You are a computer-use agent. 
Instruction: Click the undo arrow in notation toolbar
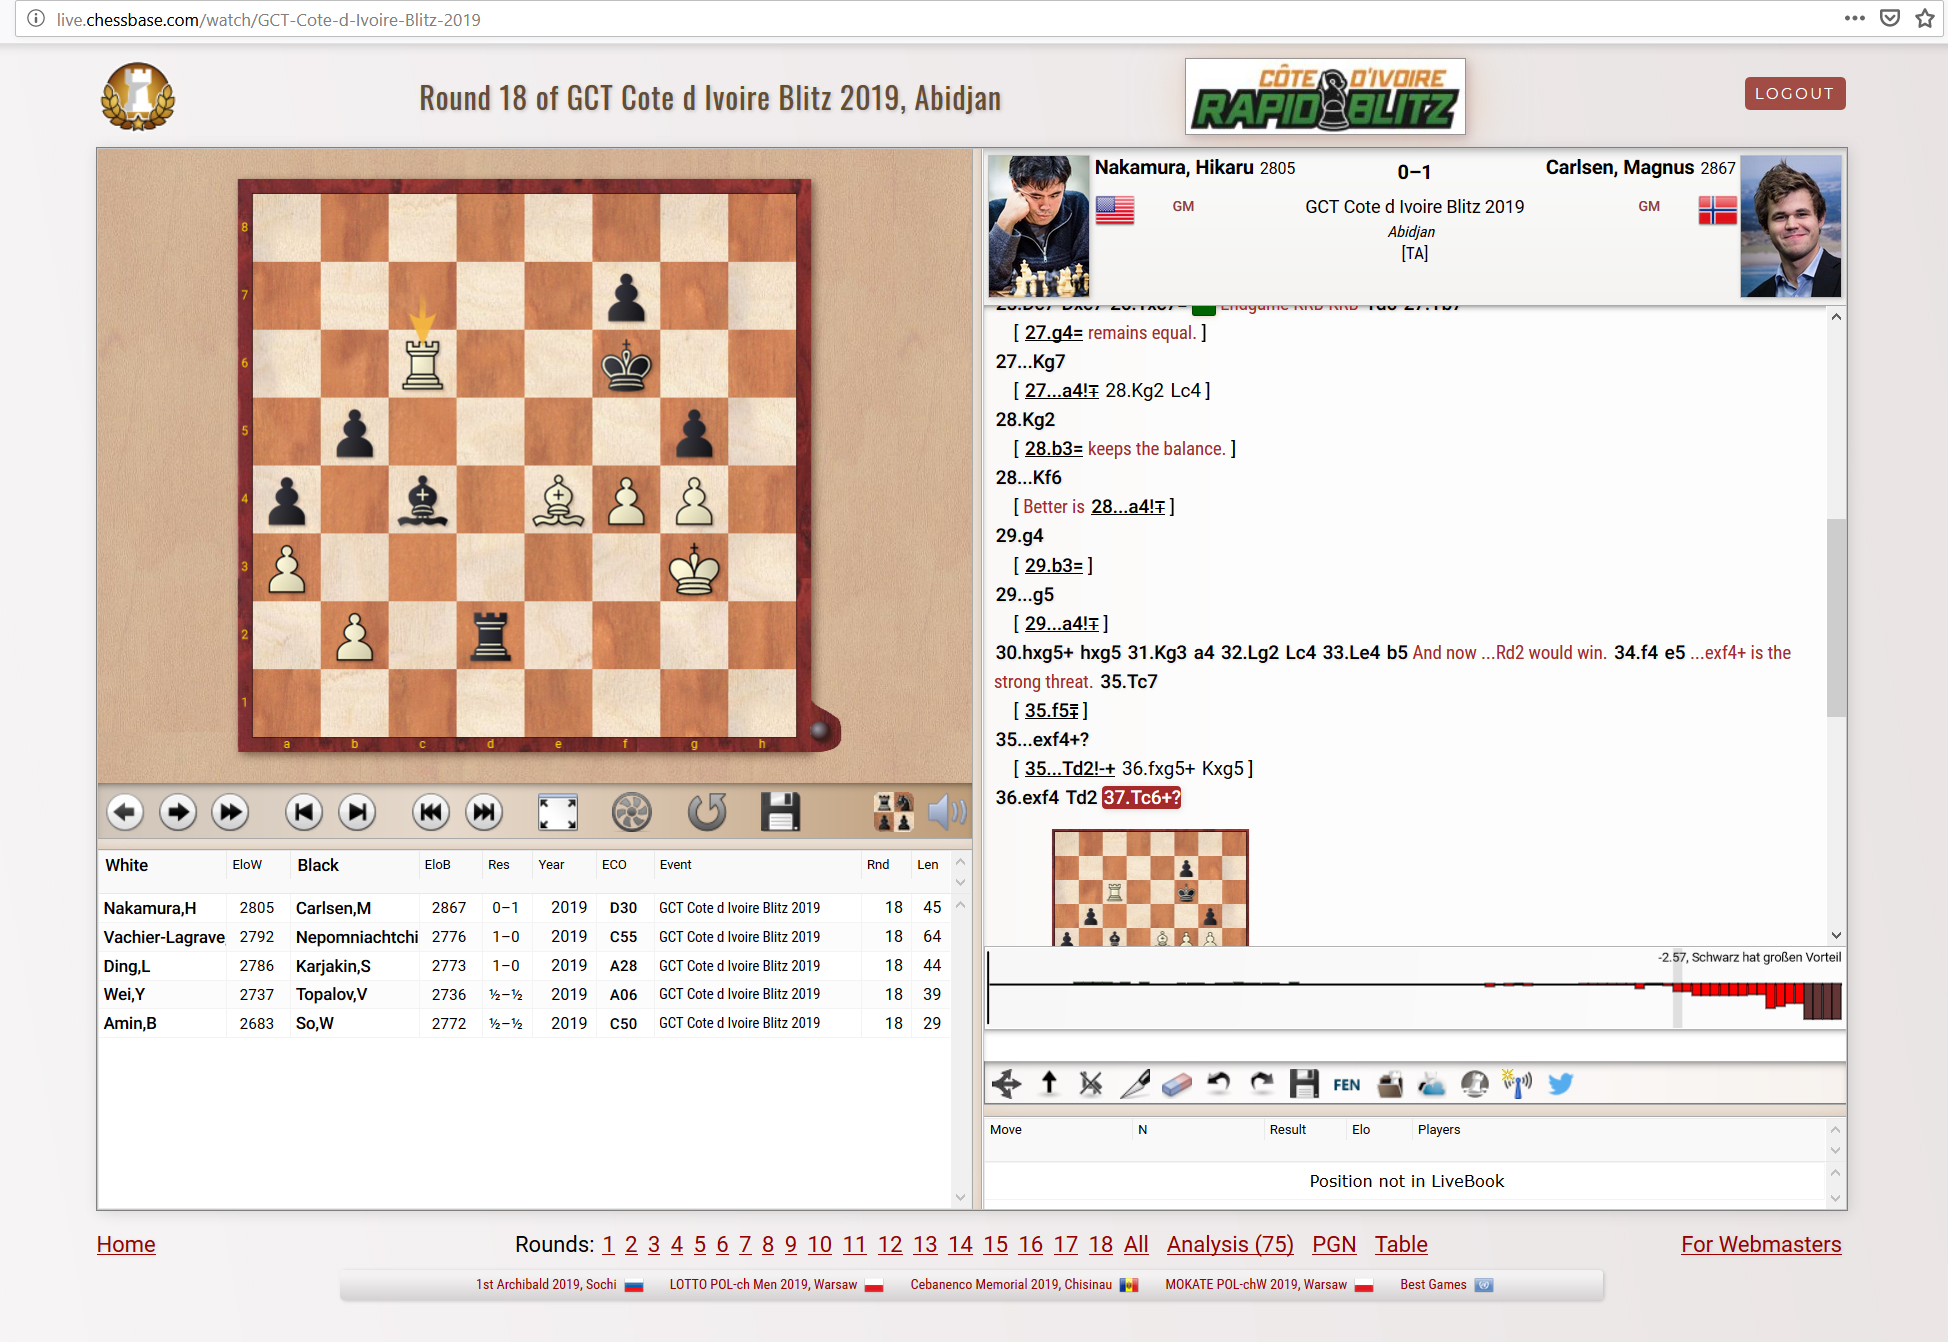(1218, 1084)
